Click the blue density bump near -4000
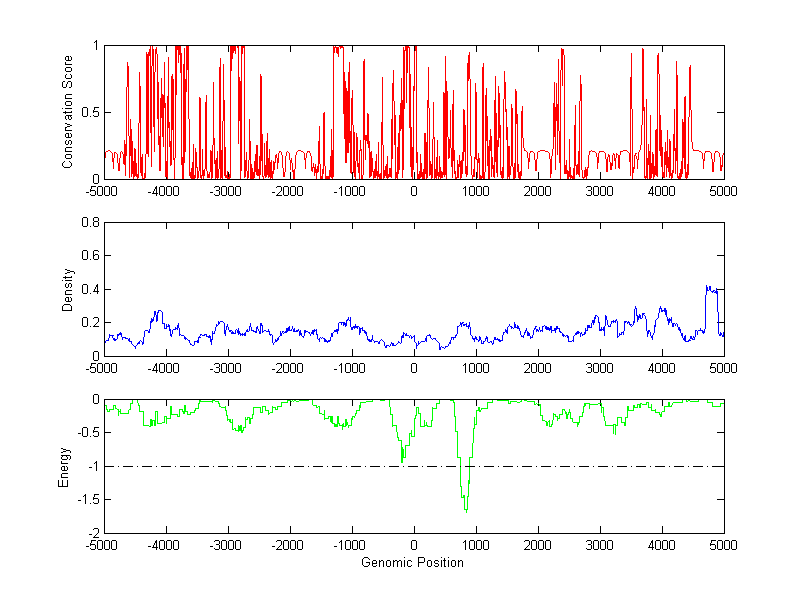This screenshot has width=800, height=599. [x=157, y=313]
